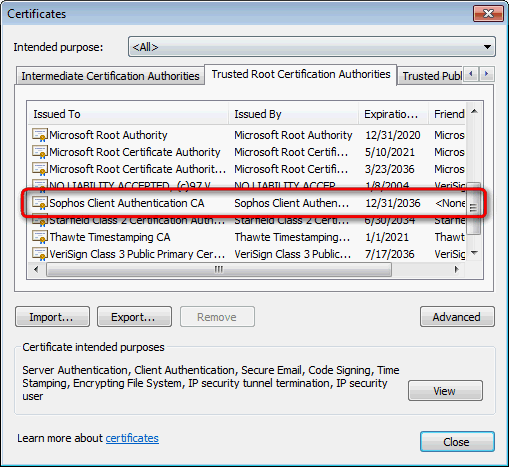Click vertical scrollbar up arrow
The width and height of the screenshot is (509, 467).
pyautogui.click(x=474, y=112)
